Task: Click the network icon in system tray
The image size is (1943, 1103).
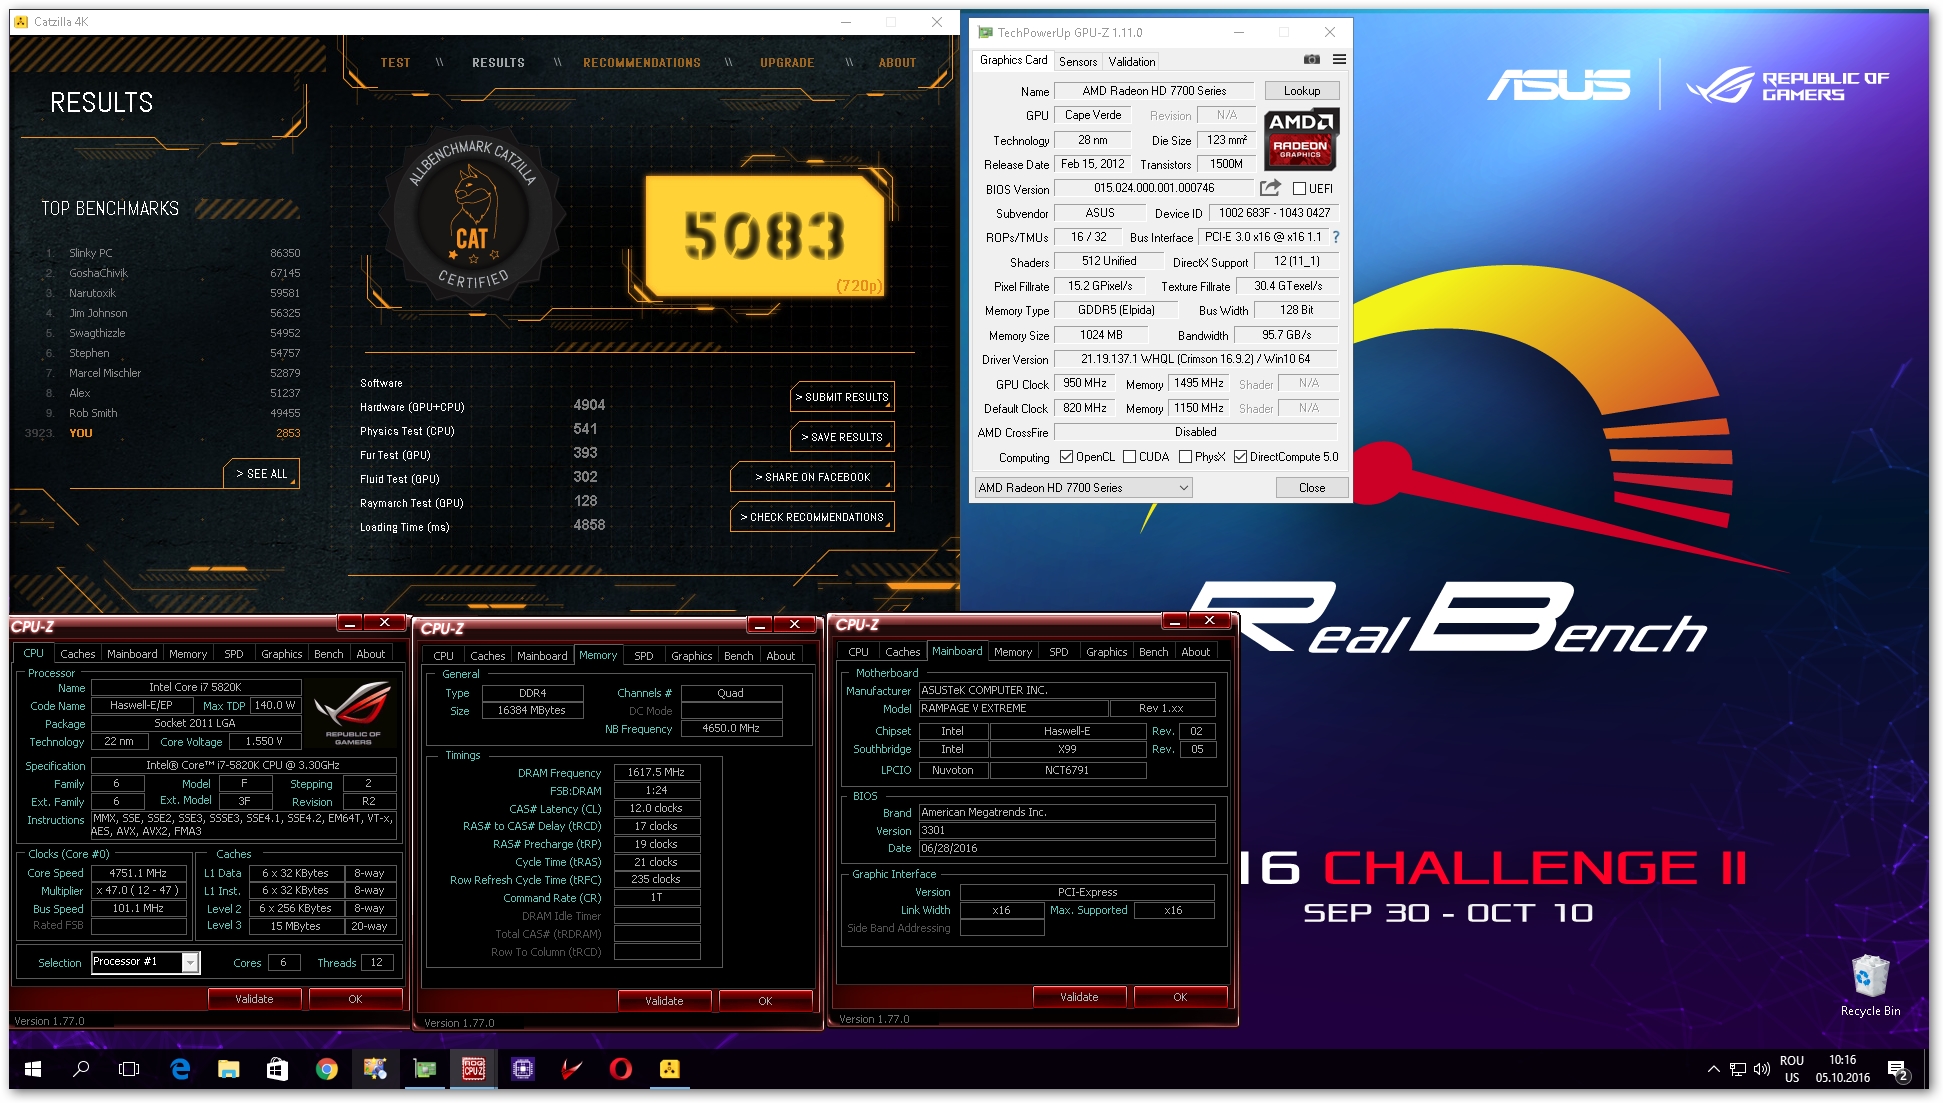Action: pos(1738,1069)
